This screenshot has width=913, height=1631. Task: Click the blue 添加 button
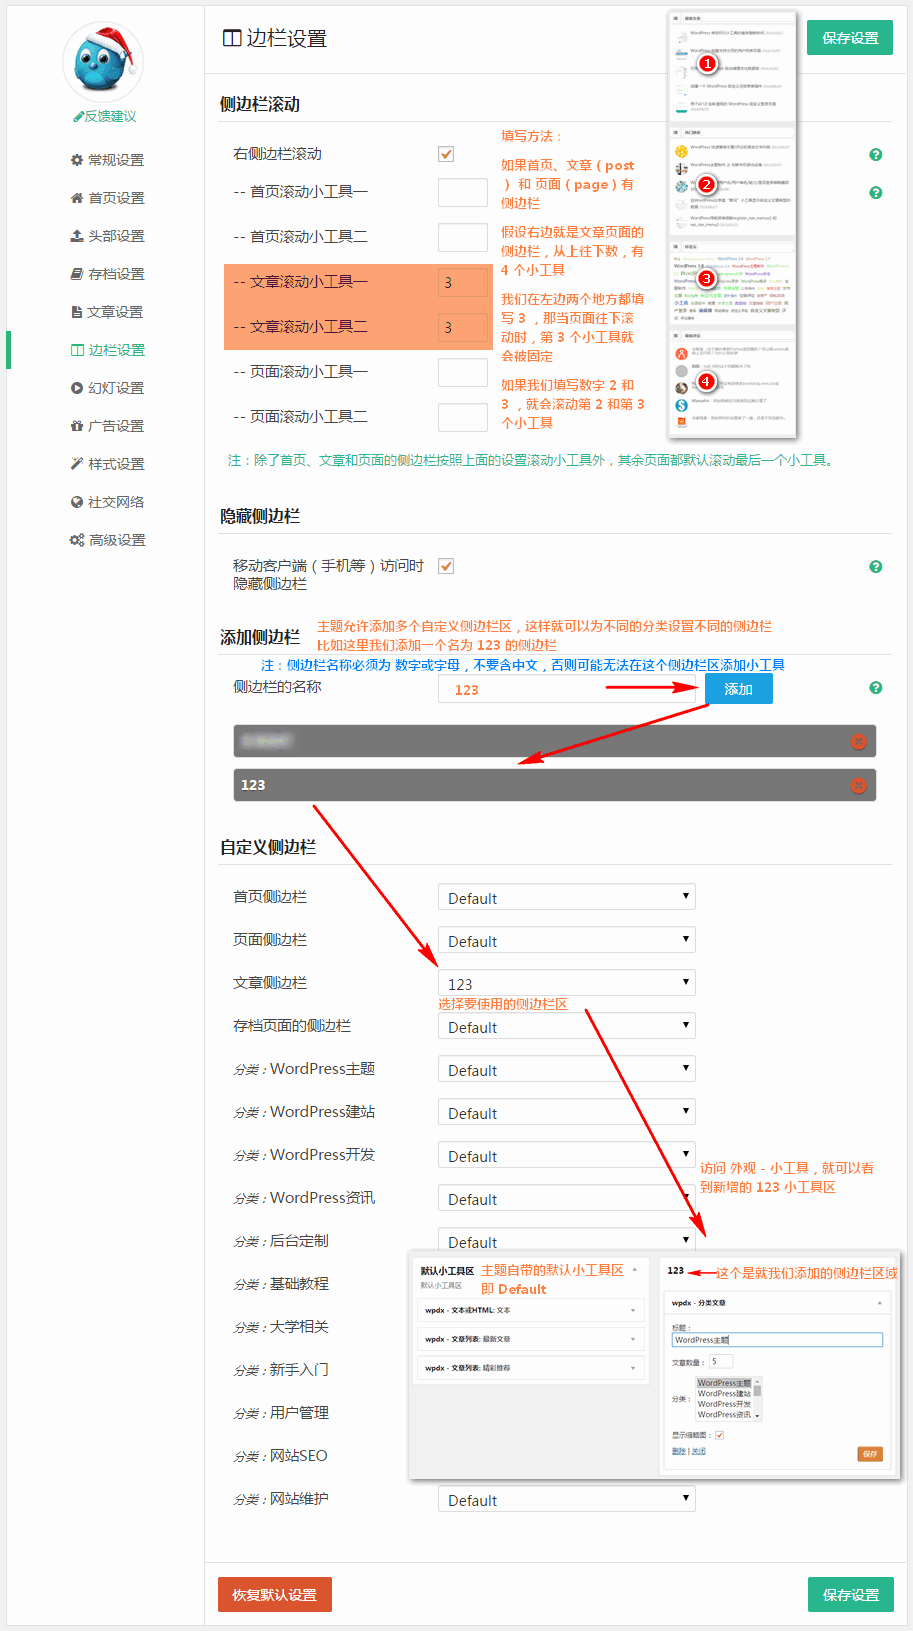pyautogui.click(x=739, y=689)
